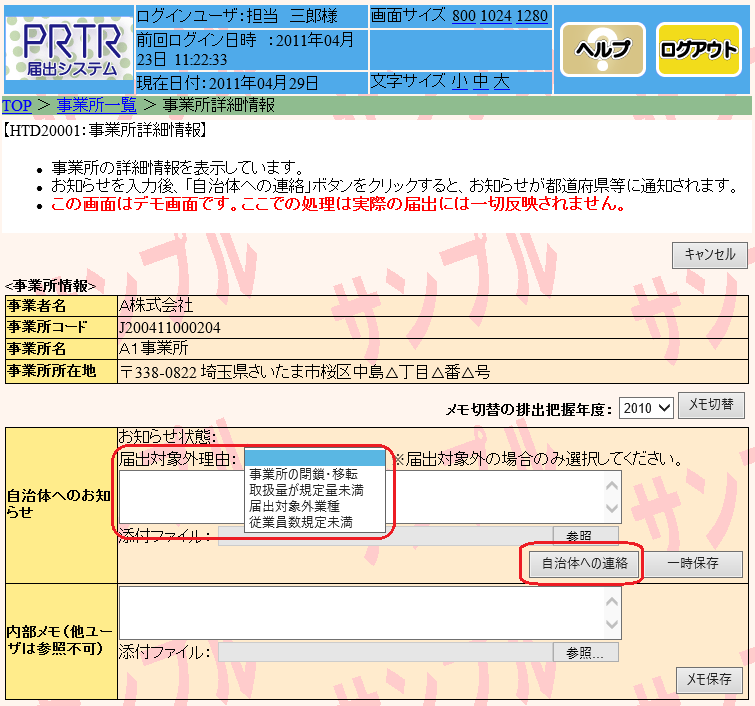Click 内部メモ attachment file field
Viewport: 755px width, 706px height.
pyautogui.click(x=385, y=653)
